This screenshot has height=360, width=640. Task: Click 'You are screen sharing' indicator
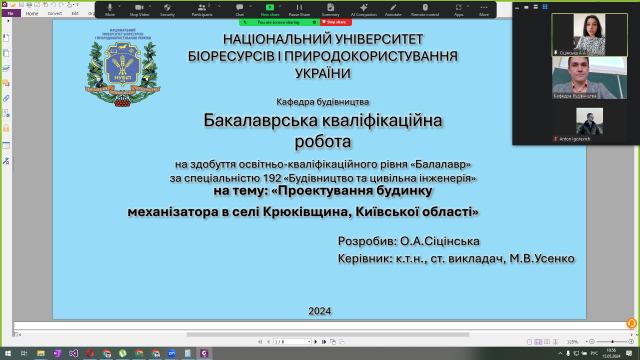click(x=279, y=22)
